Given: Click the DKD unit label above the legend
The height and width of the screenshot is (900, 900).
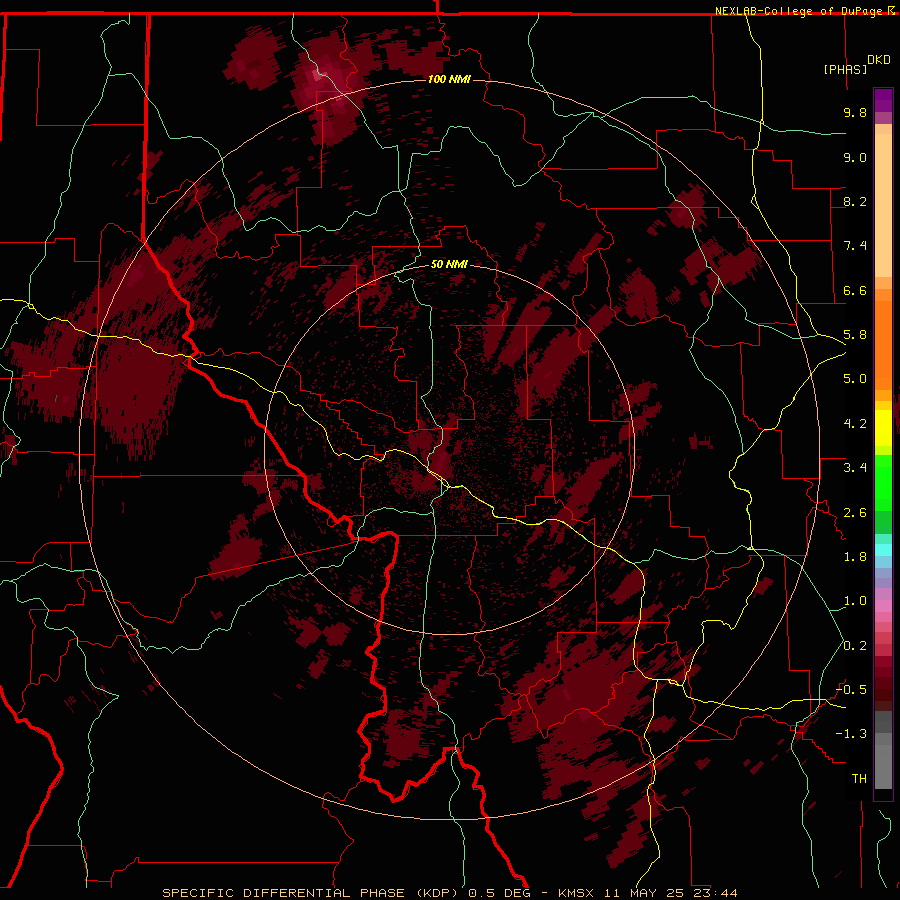Looking at the screenshot, I should point(879,60).
